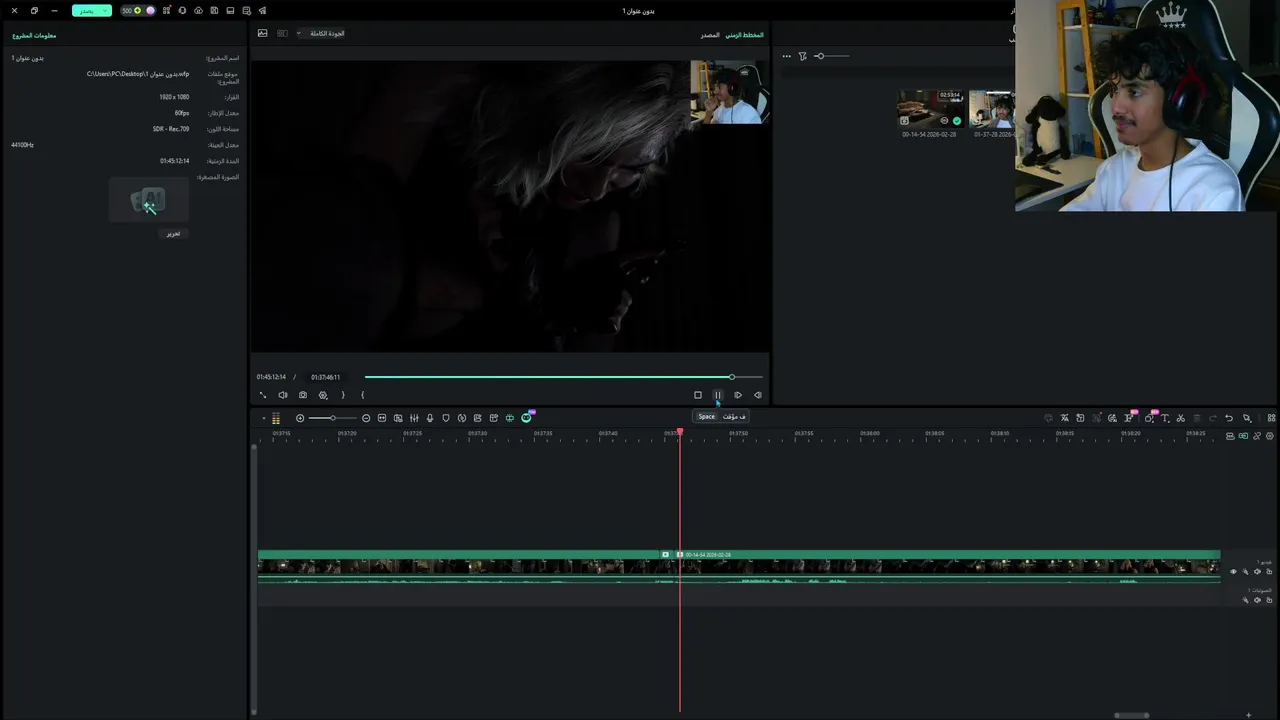Click the horizontal timeline scrollbar
Viewport: 1280px width, 720px height.
[1132, 715]
